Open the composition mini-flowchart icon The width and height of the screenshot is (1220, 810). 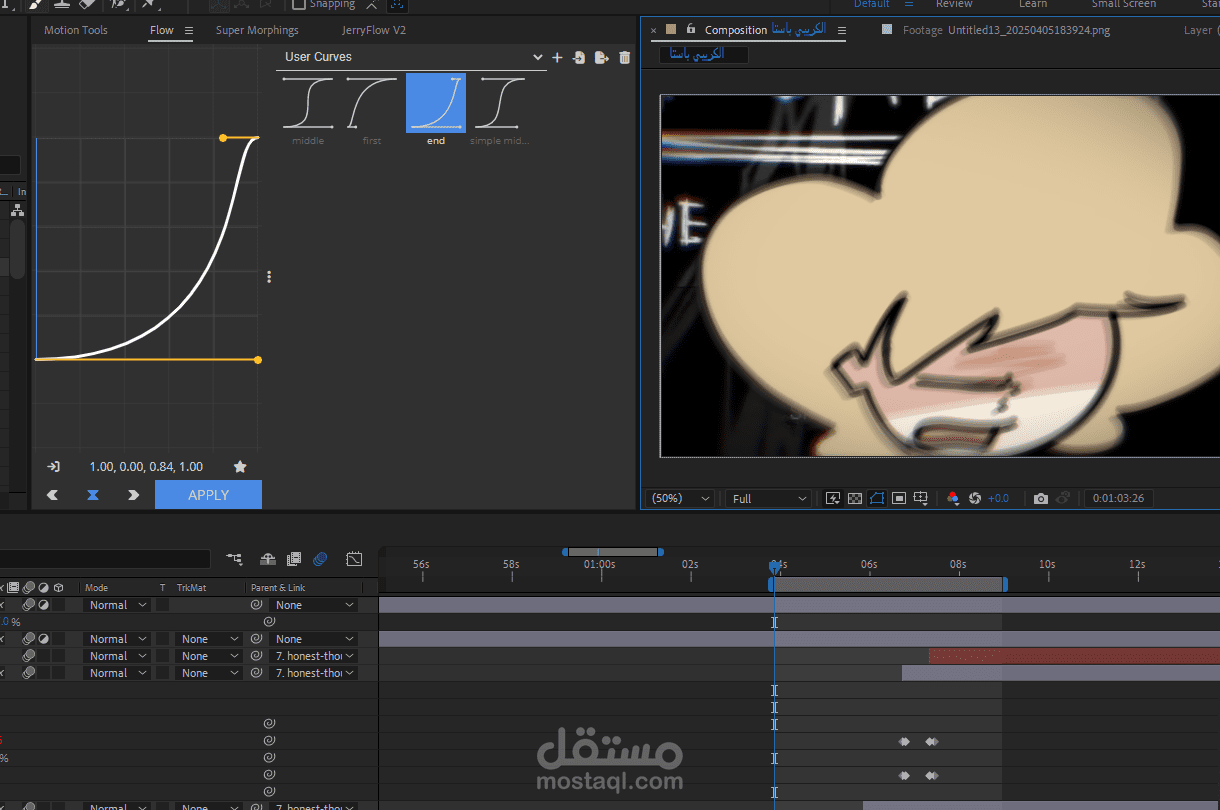[x=234, y=559]
